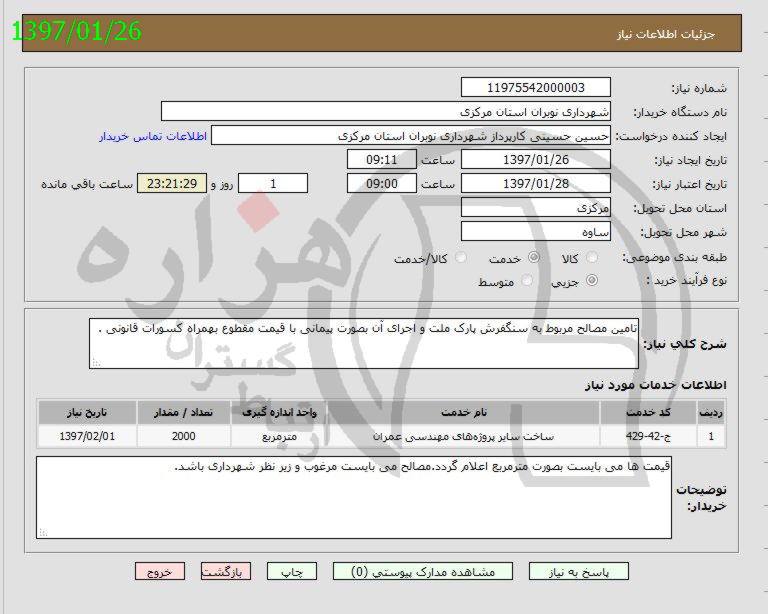Viewport: 768px width, 614px height.
Task: Select the کالا/خدمت radio option
Action: pyautogui.click(x=460, y=258)
